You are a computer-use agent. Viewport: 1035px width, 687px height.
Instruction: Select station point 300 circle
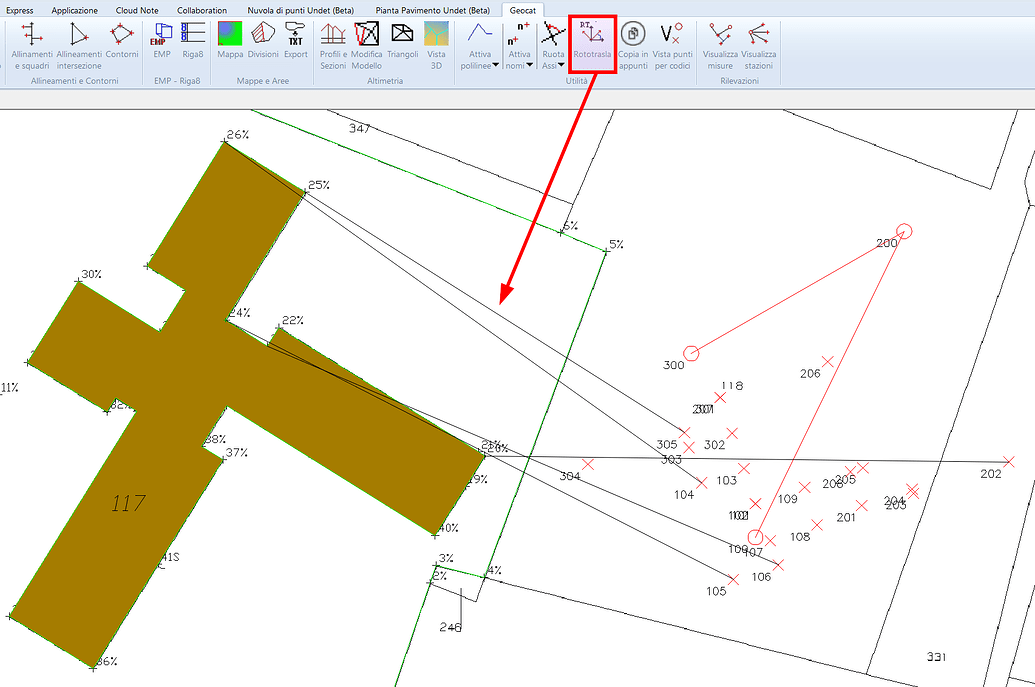(x=691, y=353)
